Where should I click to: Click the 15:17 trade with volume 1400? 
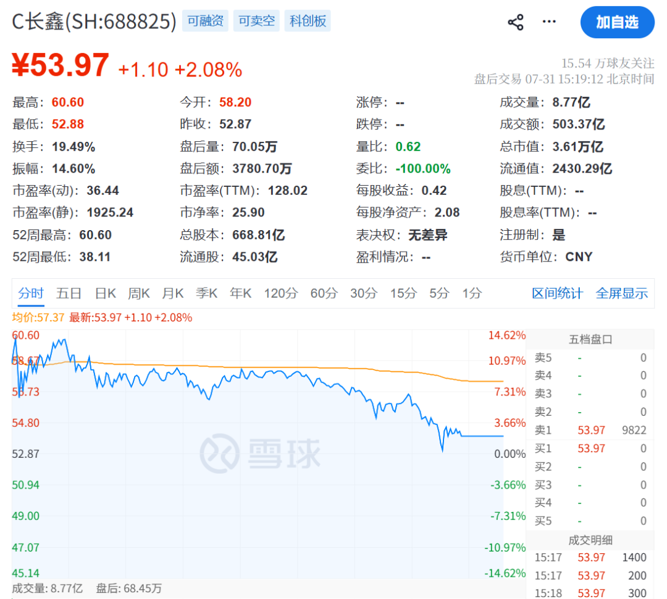[x=590, y=557]
